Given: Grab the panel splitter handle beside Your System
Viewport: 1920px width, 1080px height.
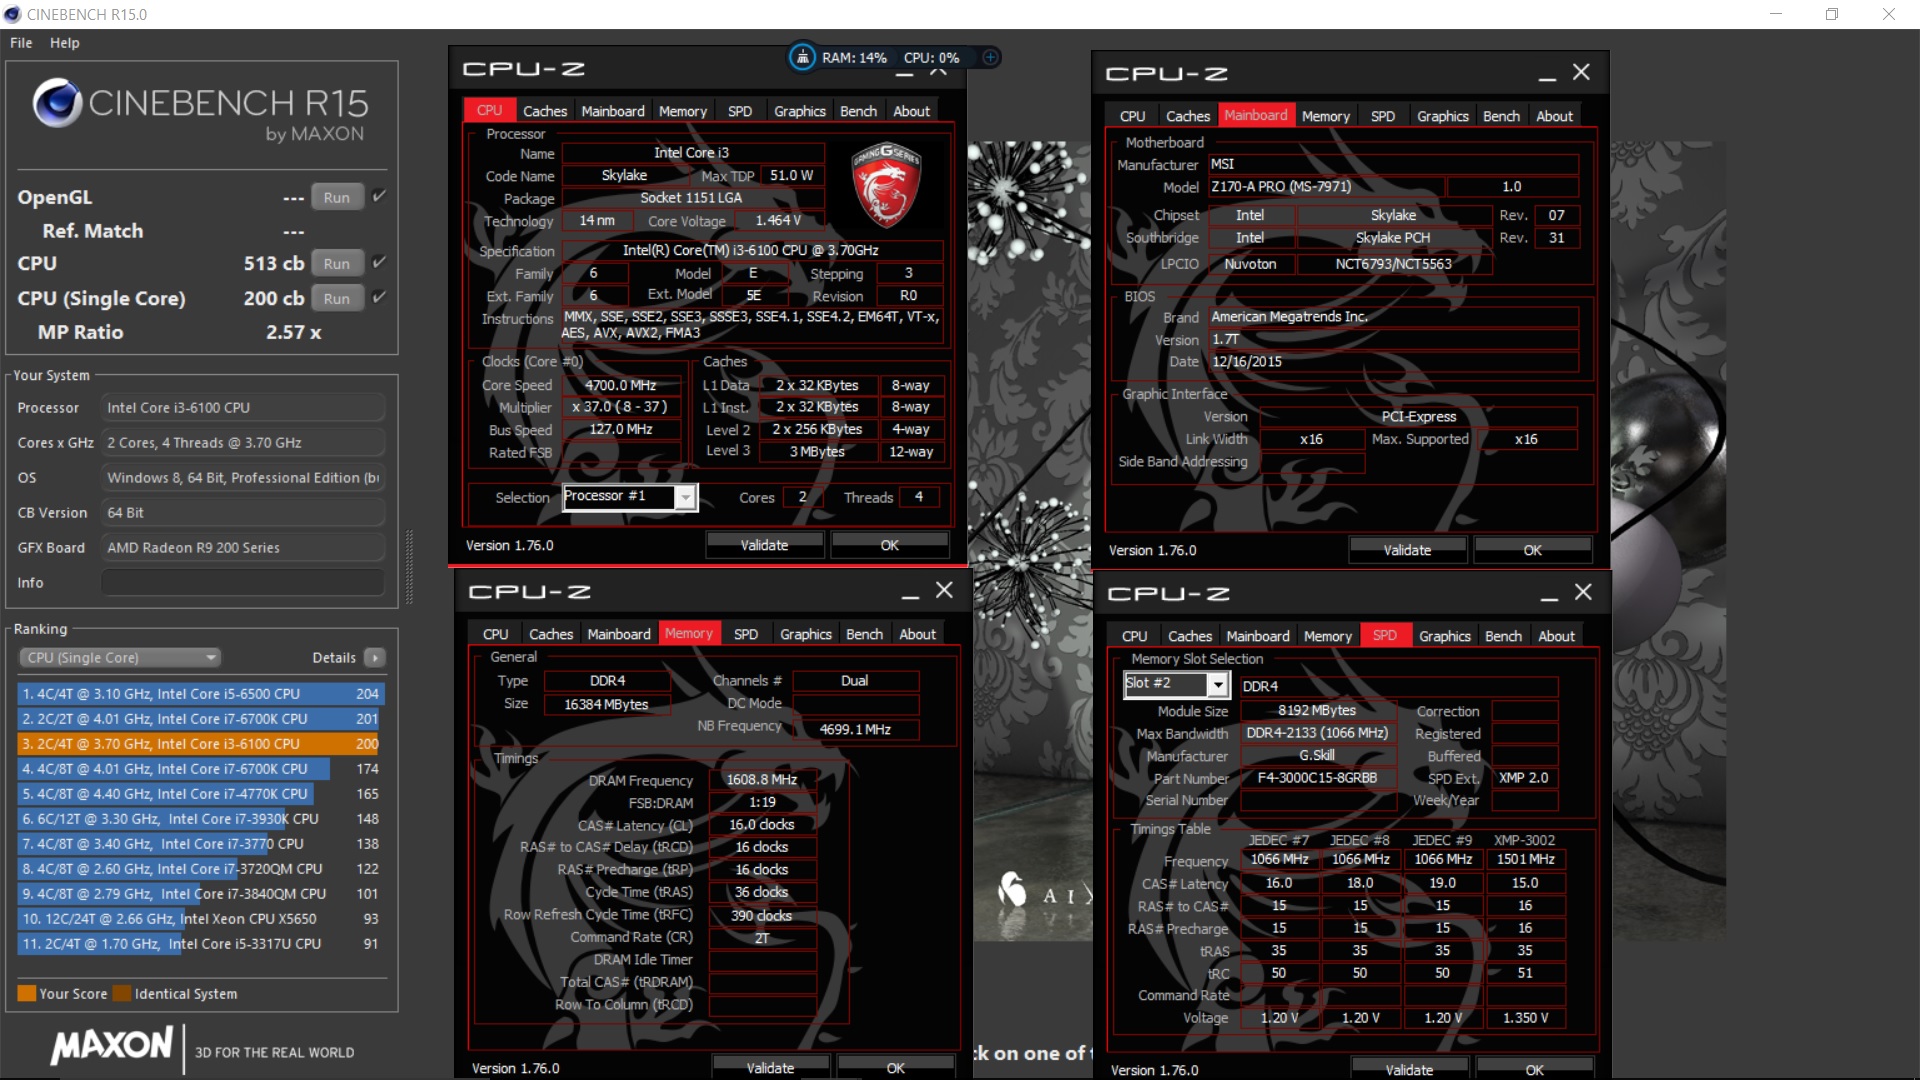Looking at the screenshot, I should pos(408,567).
